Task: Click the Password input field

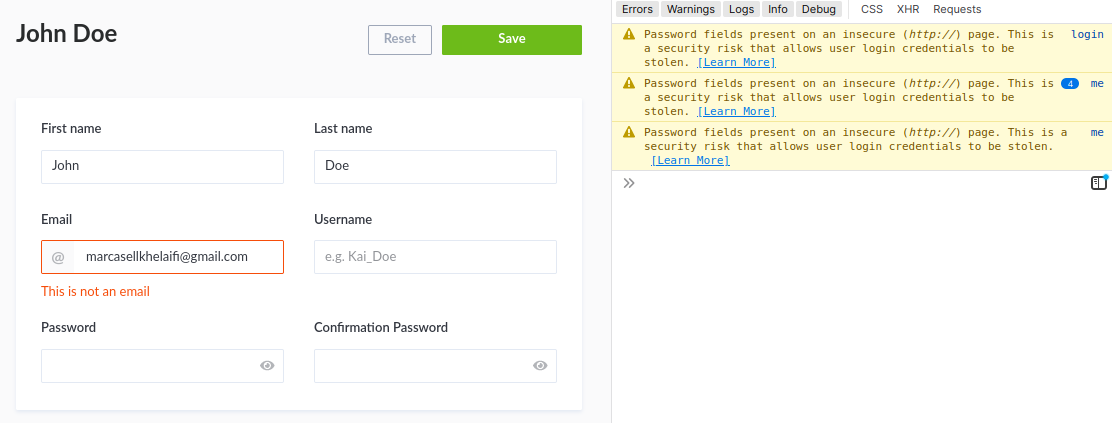Action: click(162, 366)
